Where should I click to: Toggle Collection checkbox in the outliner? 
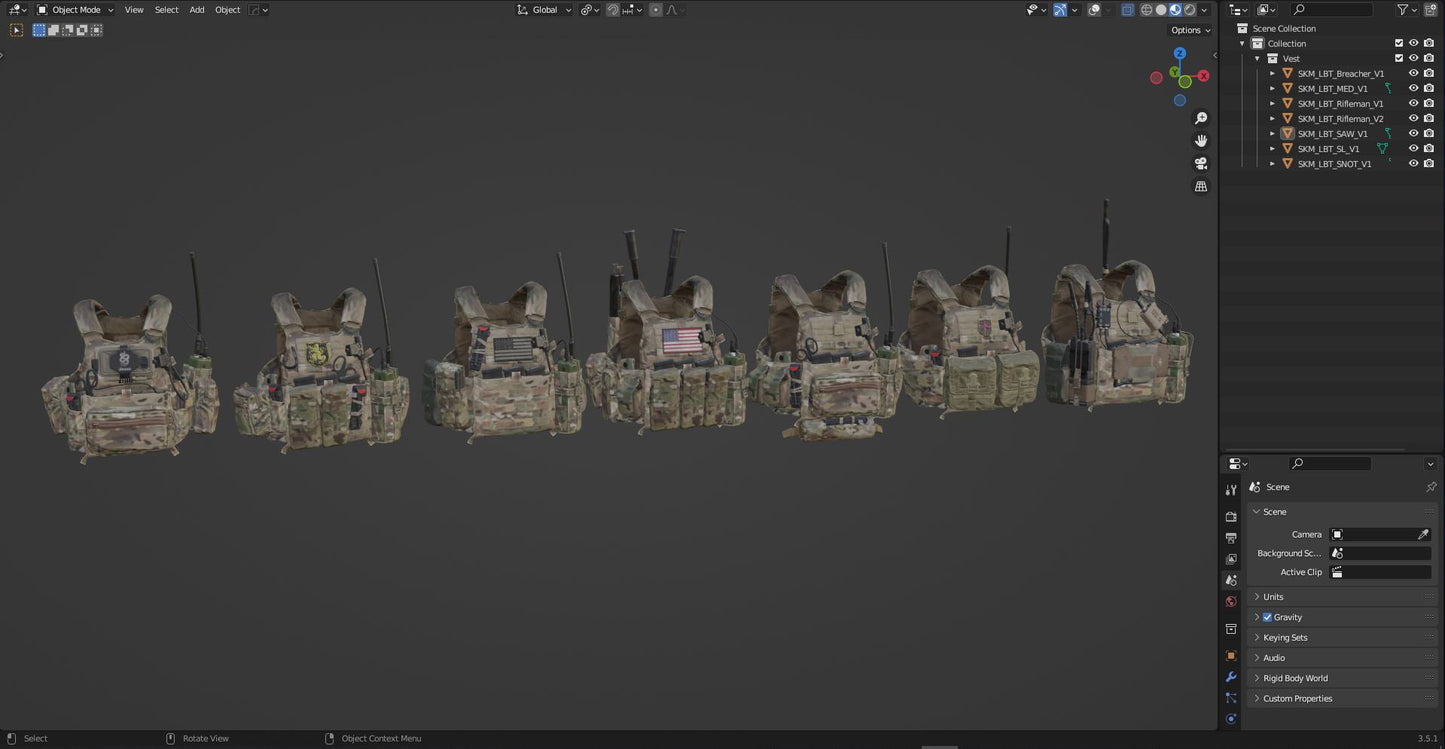coord(1399,43)
